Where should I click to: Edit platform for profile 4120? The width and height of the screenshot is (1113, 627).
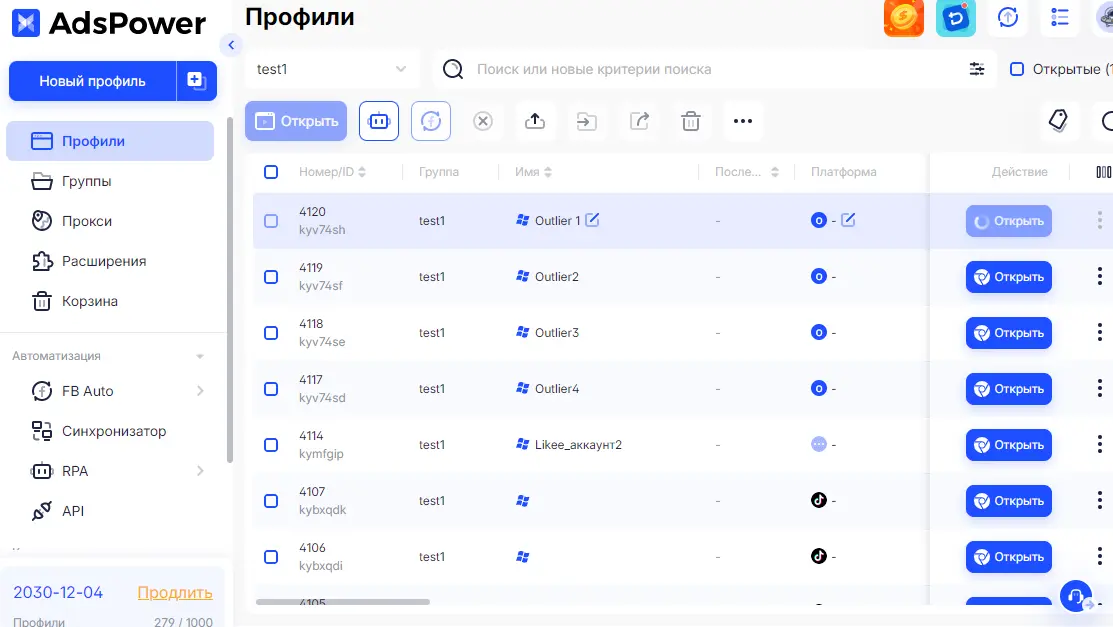(848, 220)
